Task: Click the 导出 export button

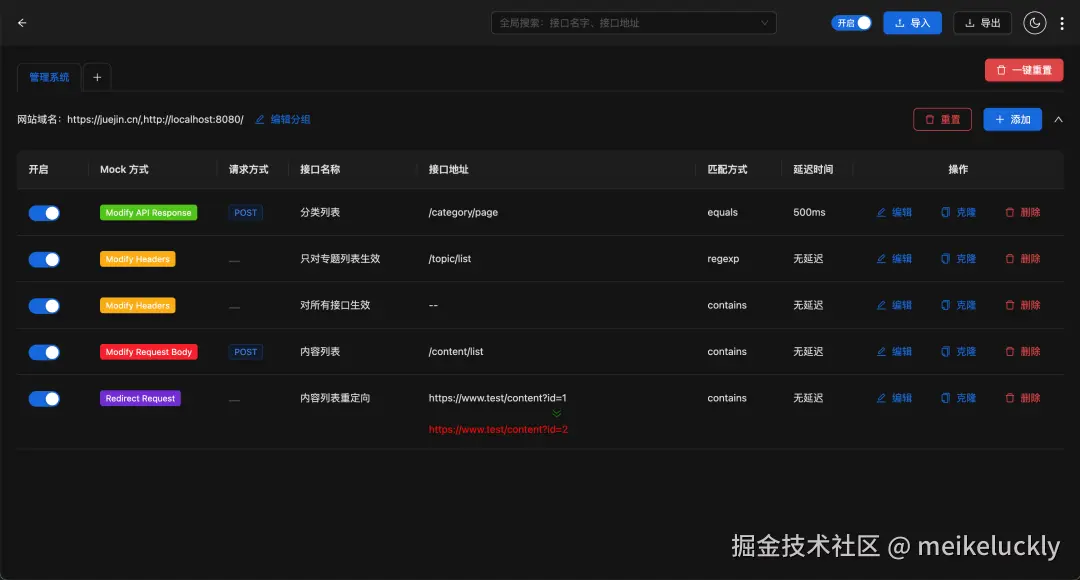Action: (x=982, y=23)
